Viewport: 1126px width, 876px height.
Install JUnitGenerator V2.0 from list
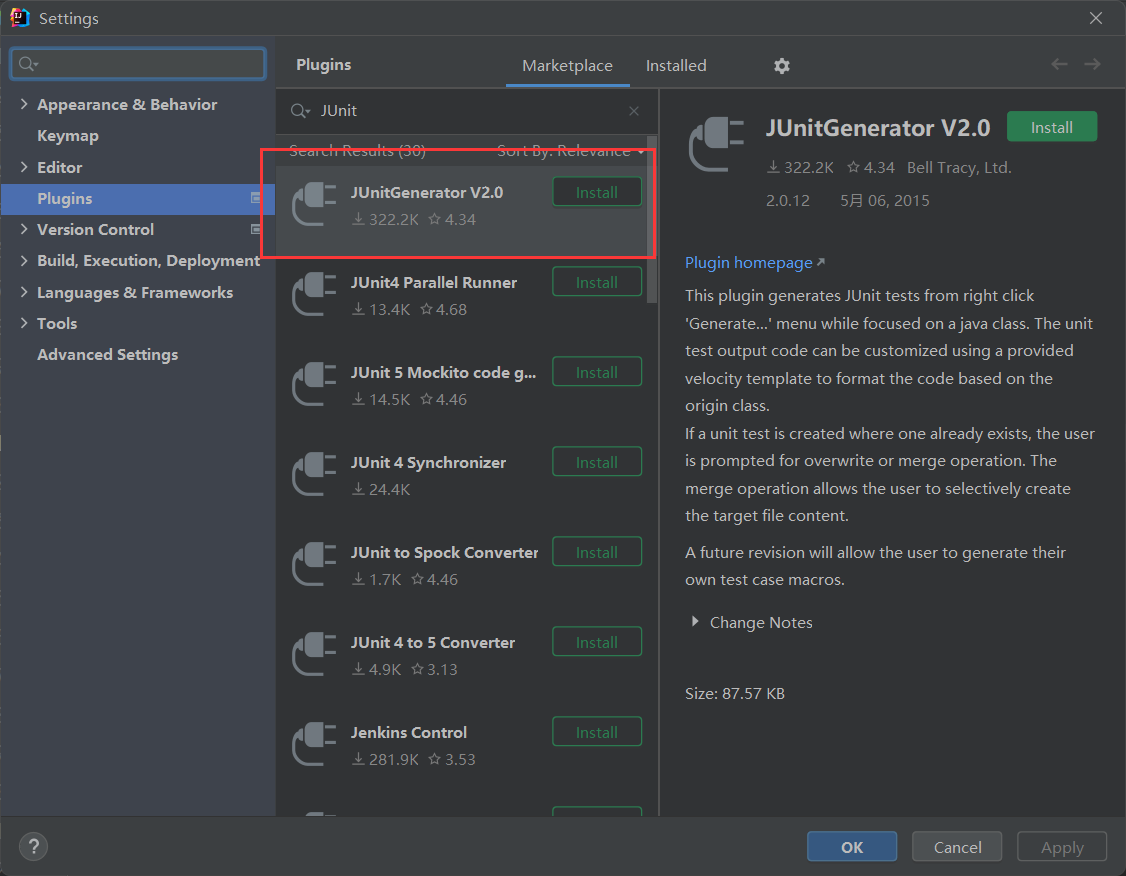(x=597, y=192)
